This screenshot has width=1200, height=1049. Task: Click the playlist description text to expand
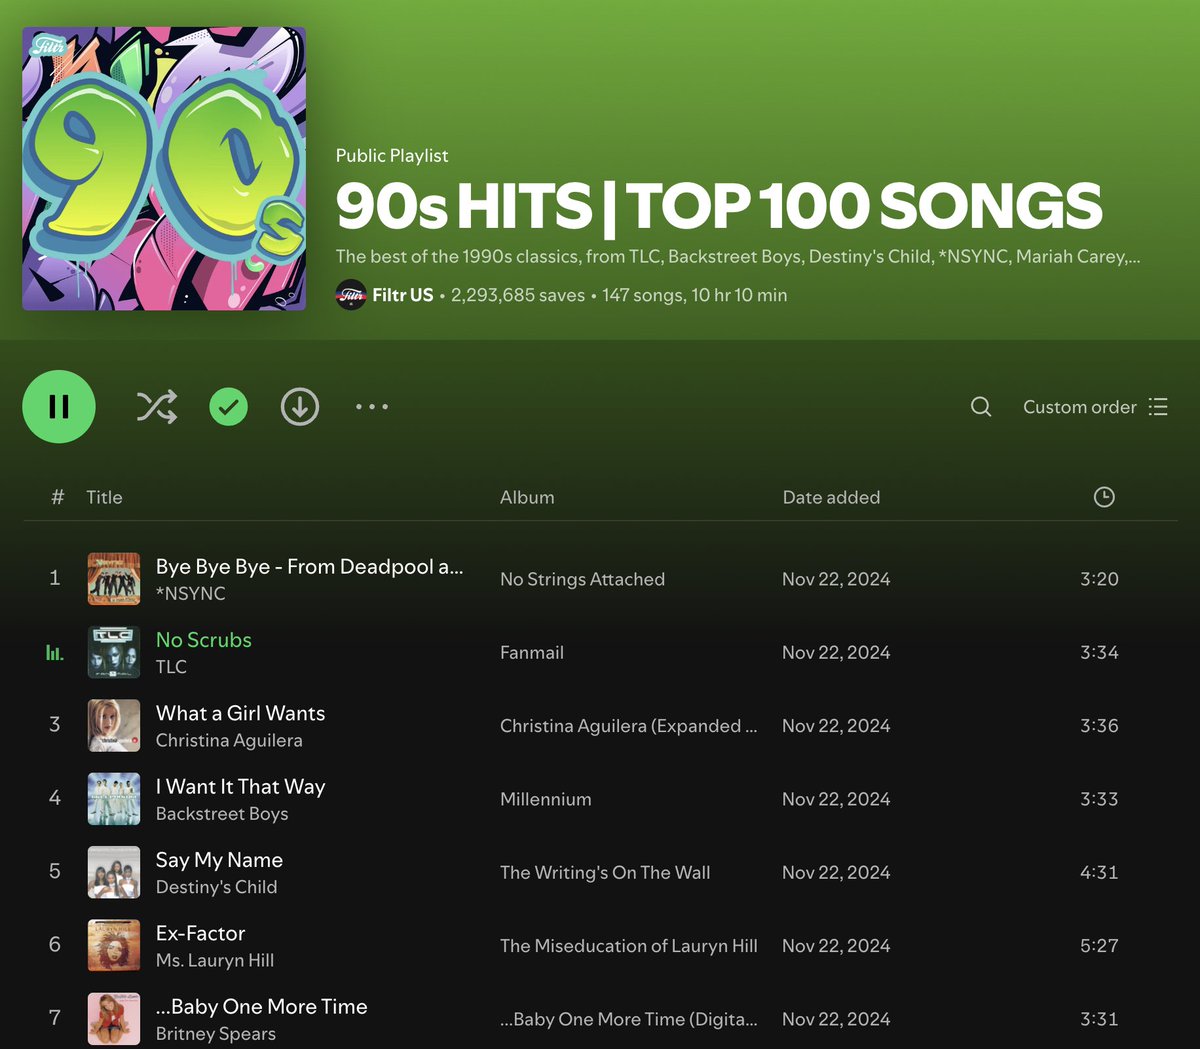pos(738,257)
